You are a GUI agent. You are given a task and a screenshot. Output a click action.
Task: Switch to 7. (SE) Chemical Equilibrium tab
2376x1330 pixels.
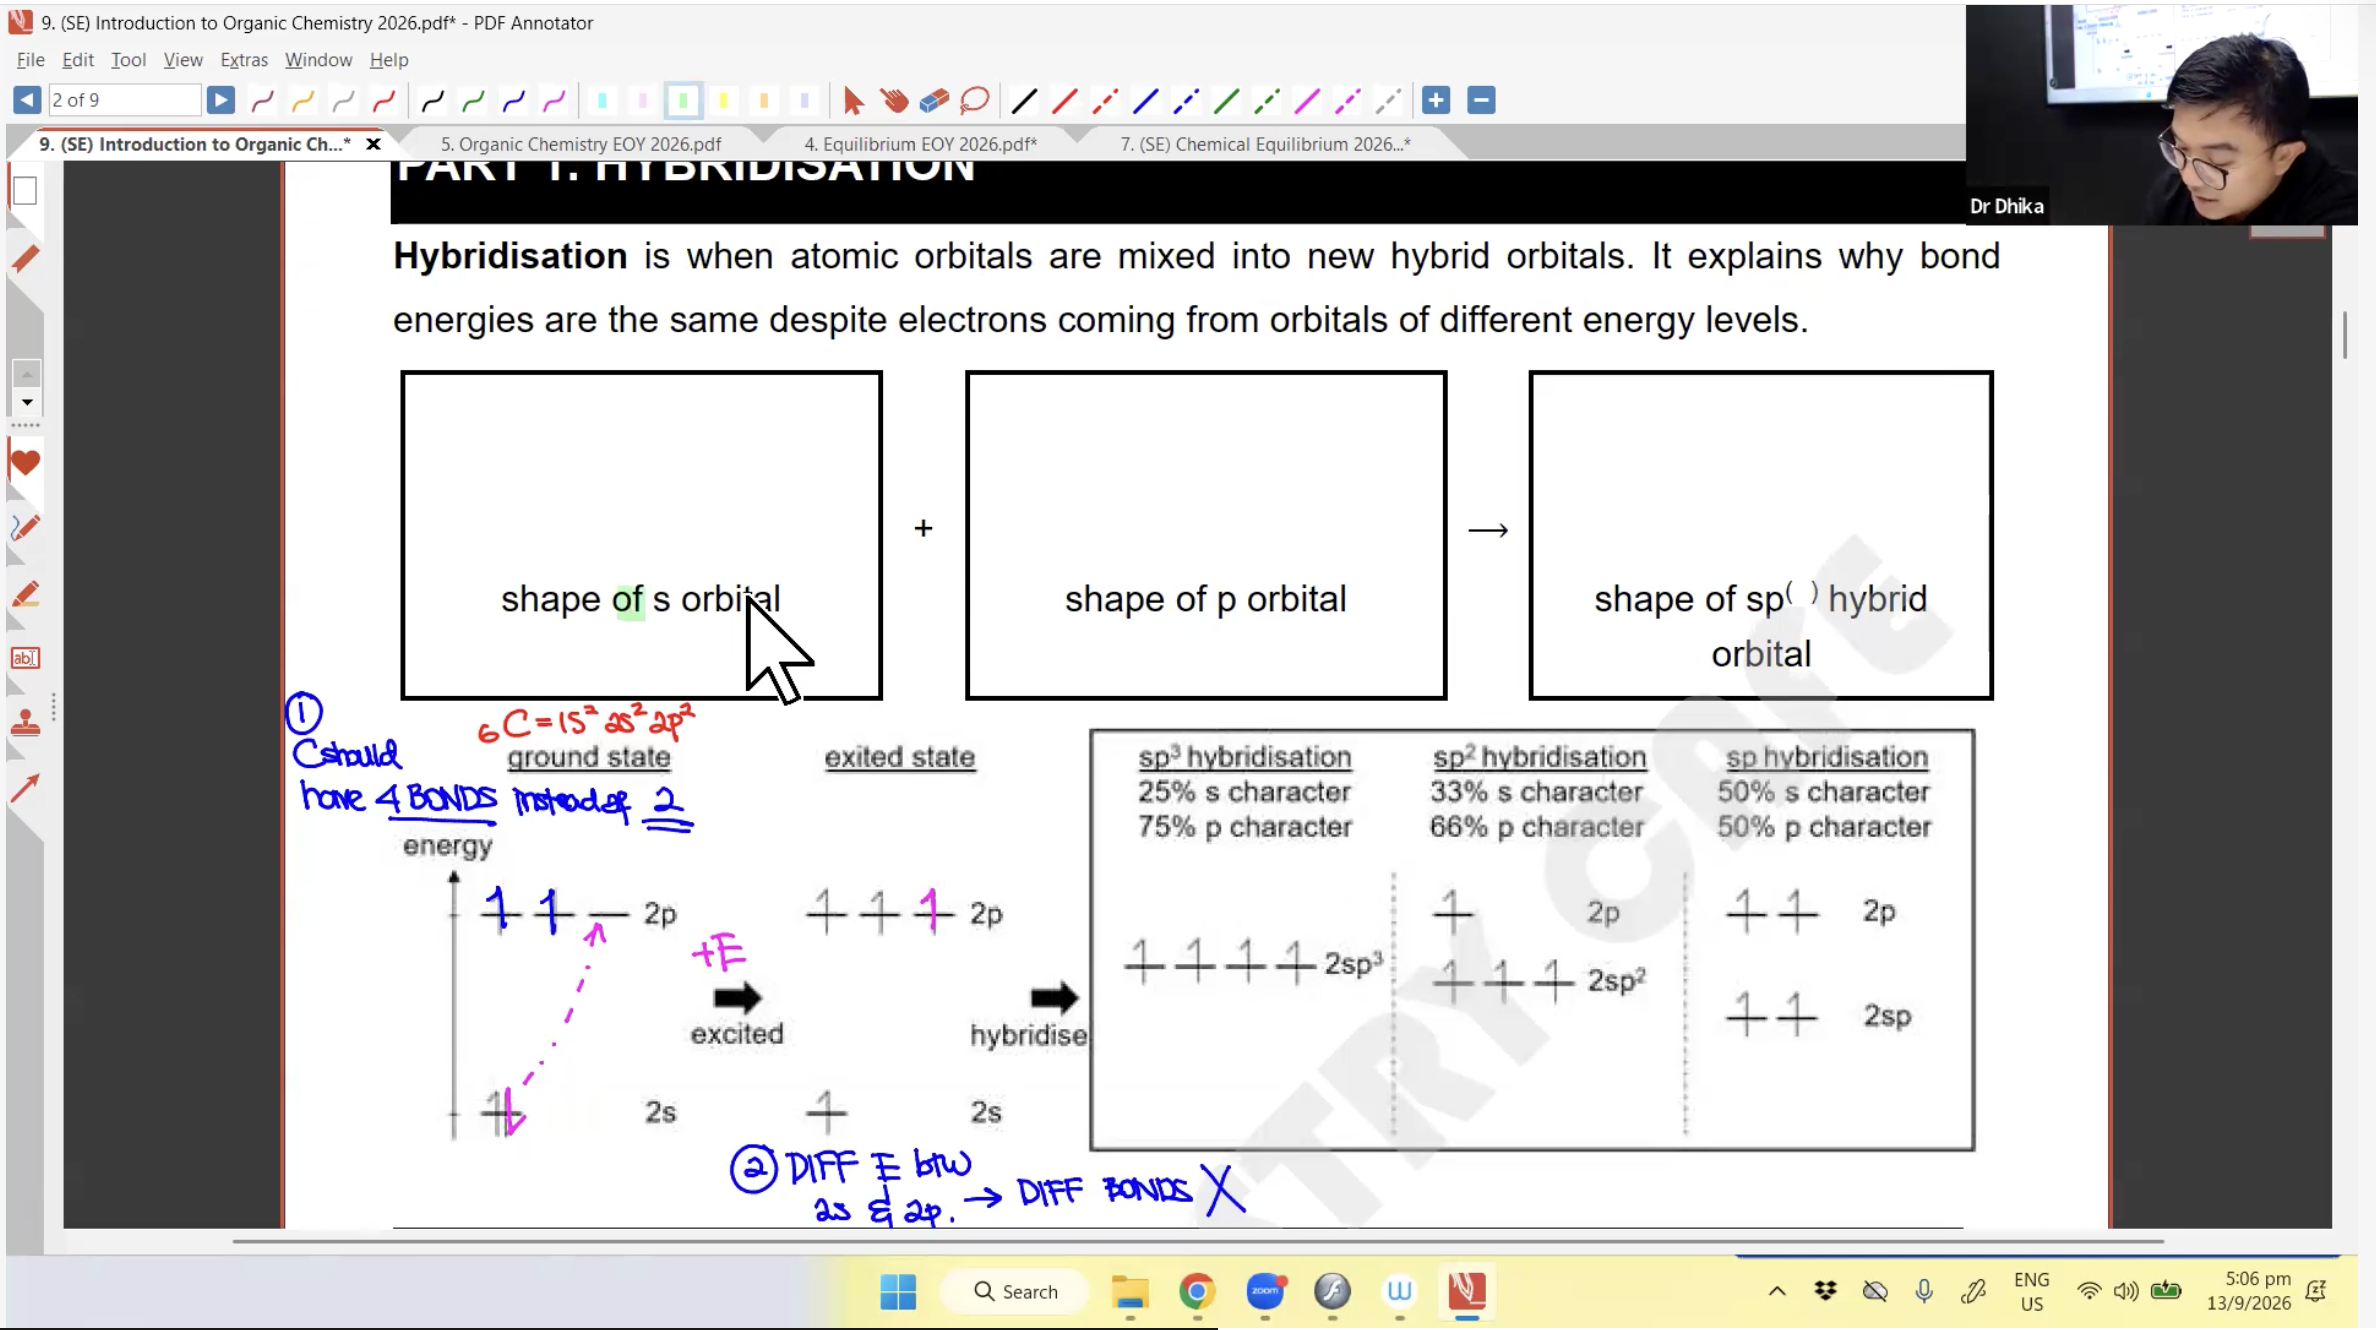coord(1265,144)
